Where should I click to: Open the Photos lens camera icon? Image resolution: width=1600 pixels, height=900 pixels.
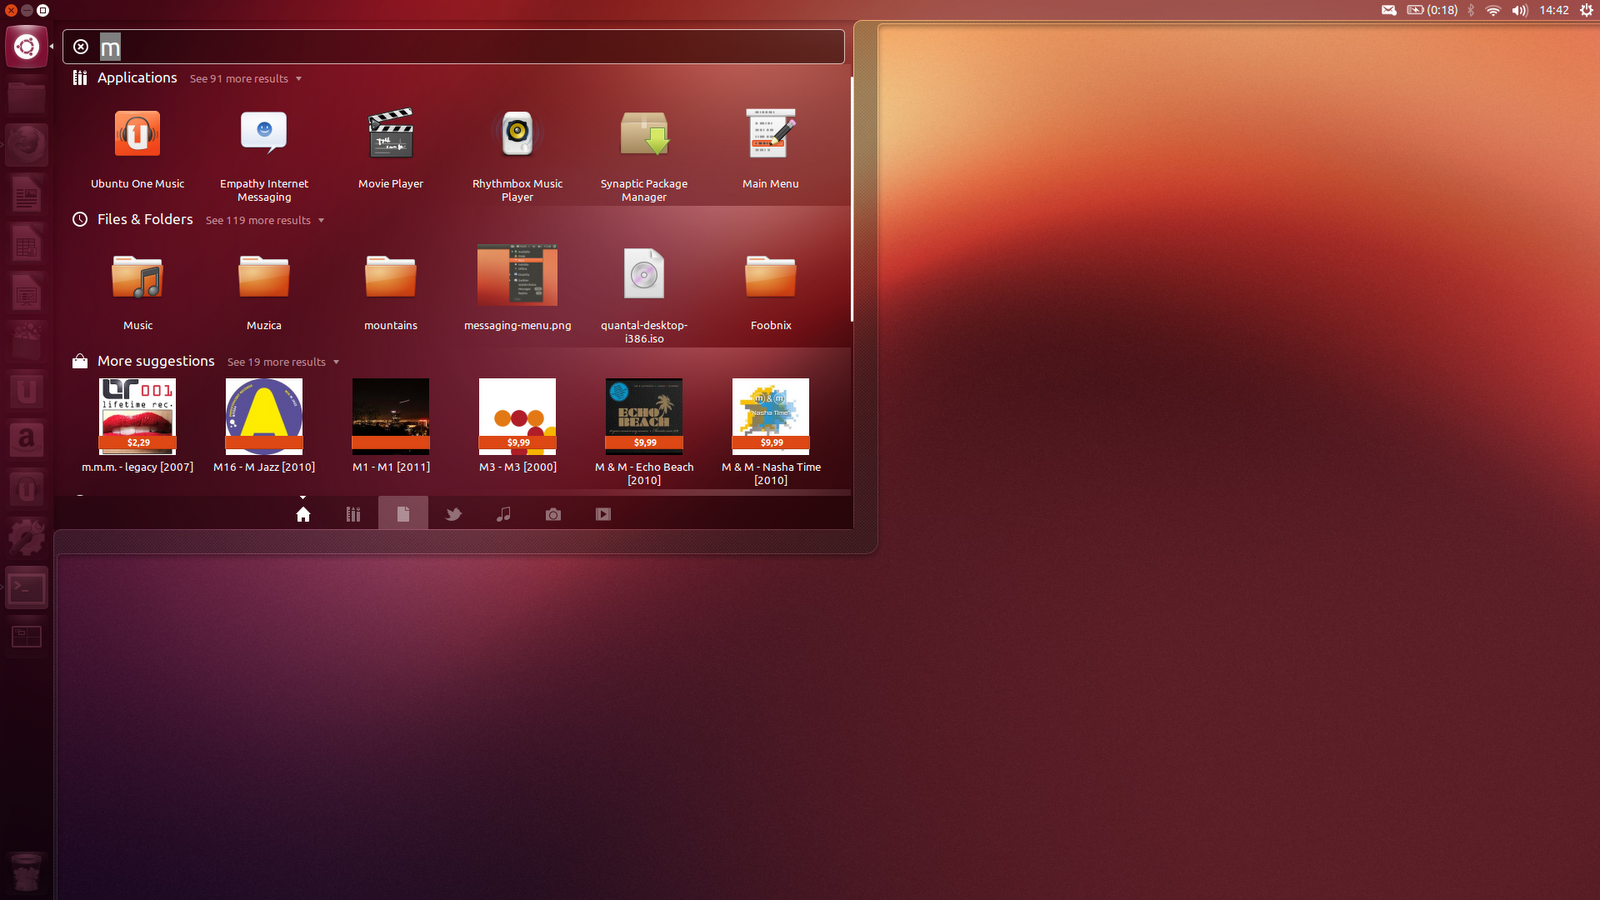[x=553, y=513]
